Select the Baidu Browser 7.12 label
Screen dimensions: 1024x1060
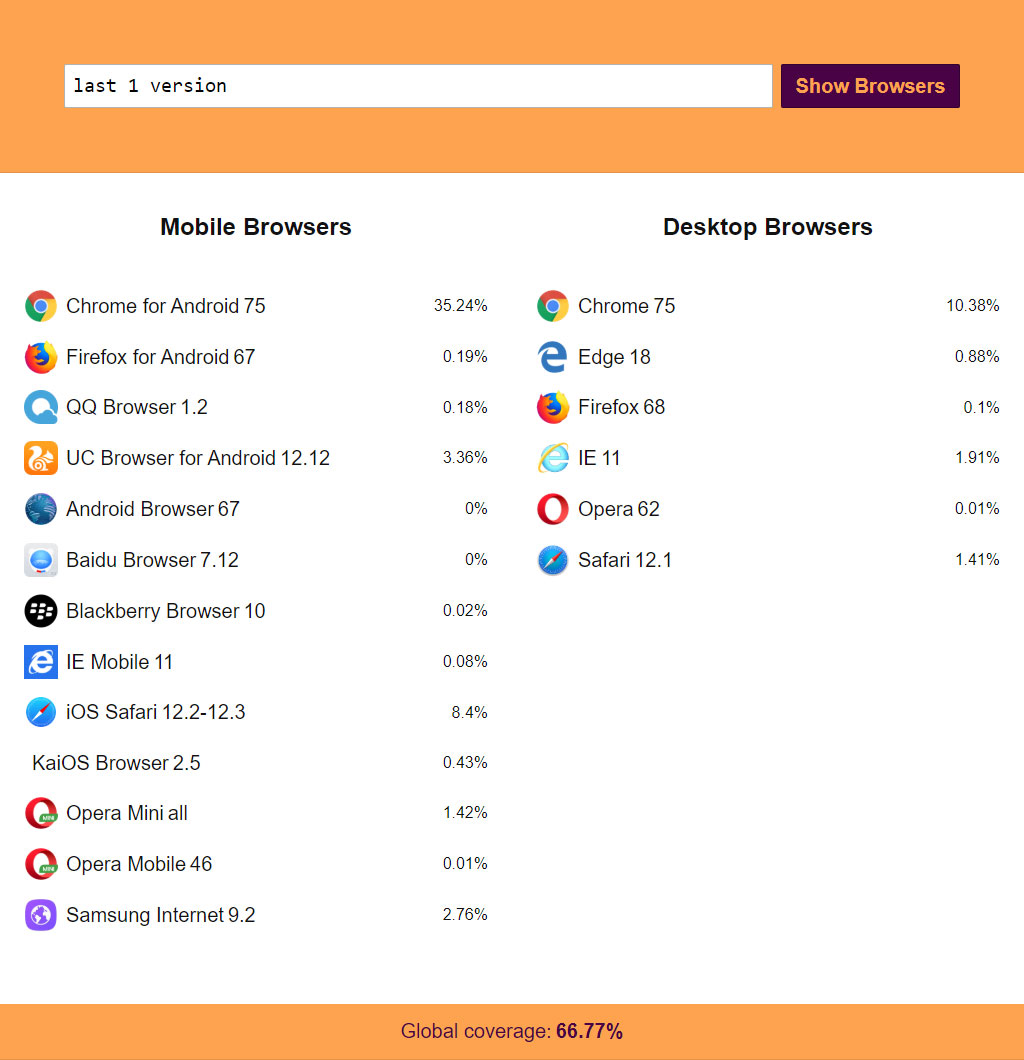pyautogui.click(x=152, y=560)
